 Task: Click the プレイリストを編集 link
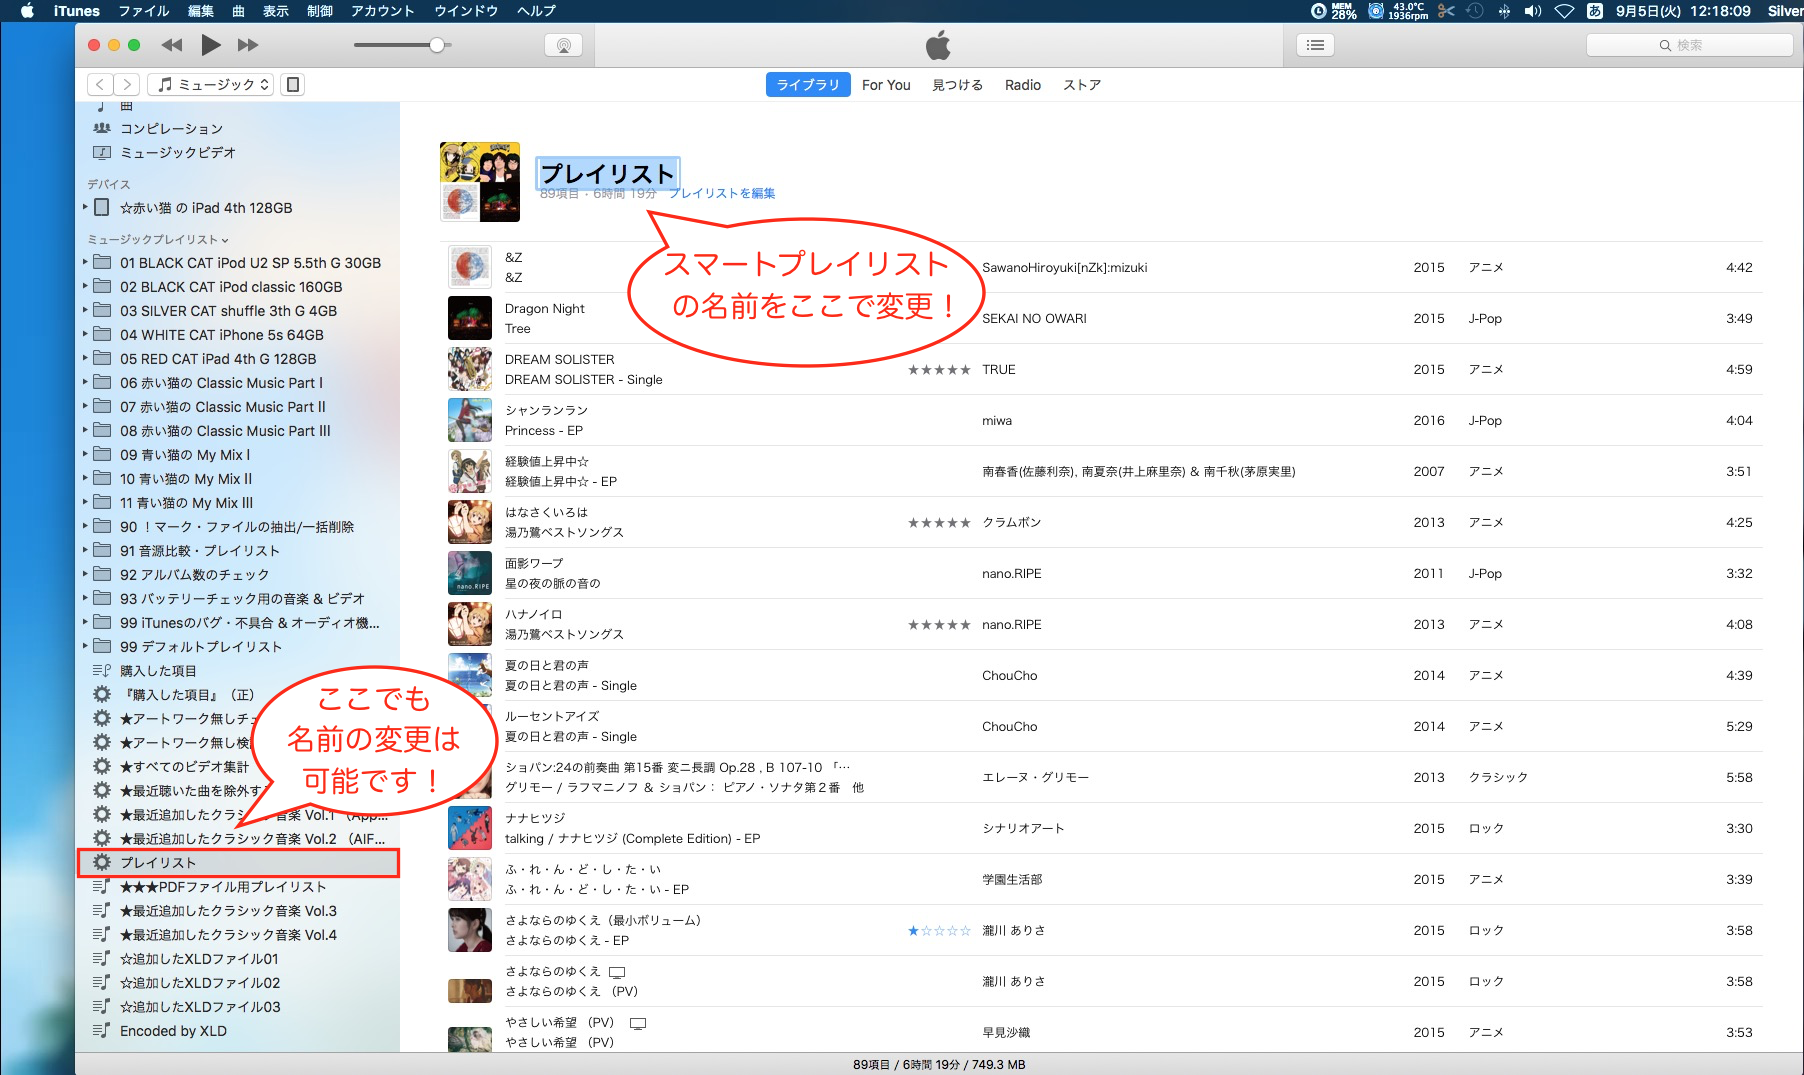pos(722,193)
